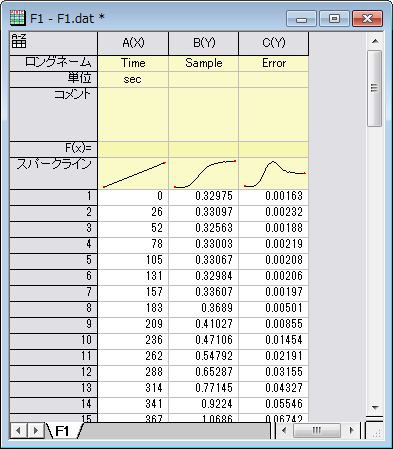
Task: Click cell with value 0.77145
Action: point(204,389)
